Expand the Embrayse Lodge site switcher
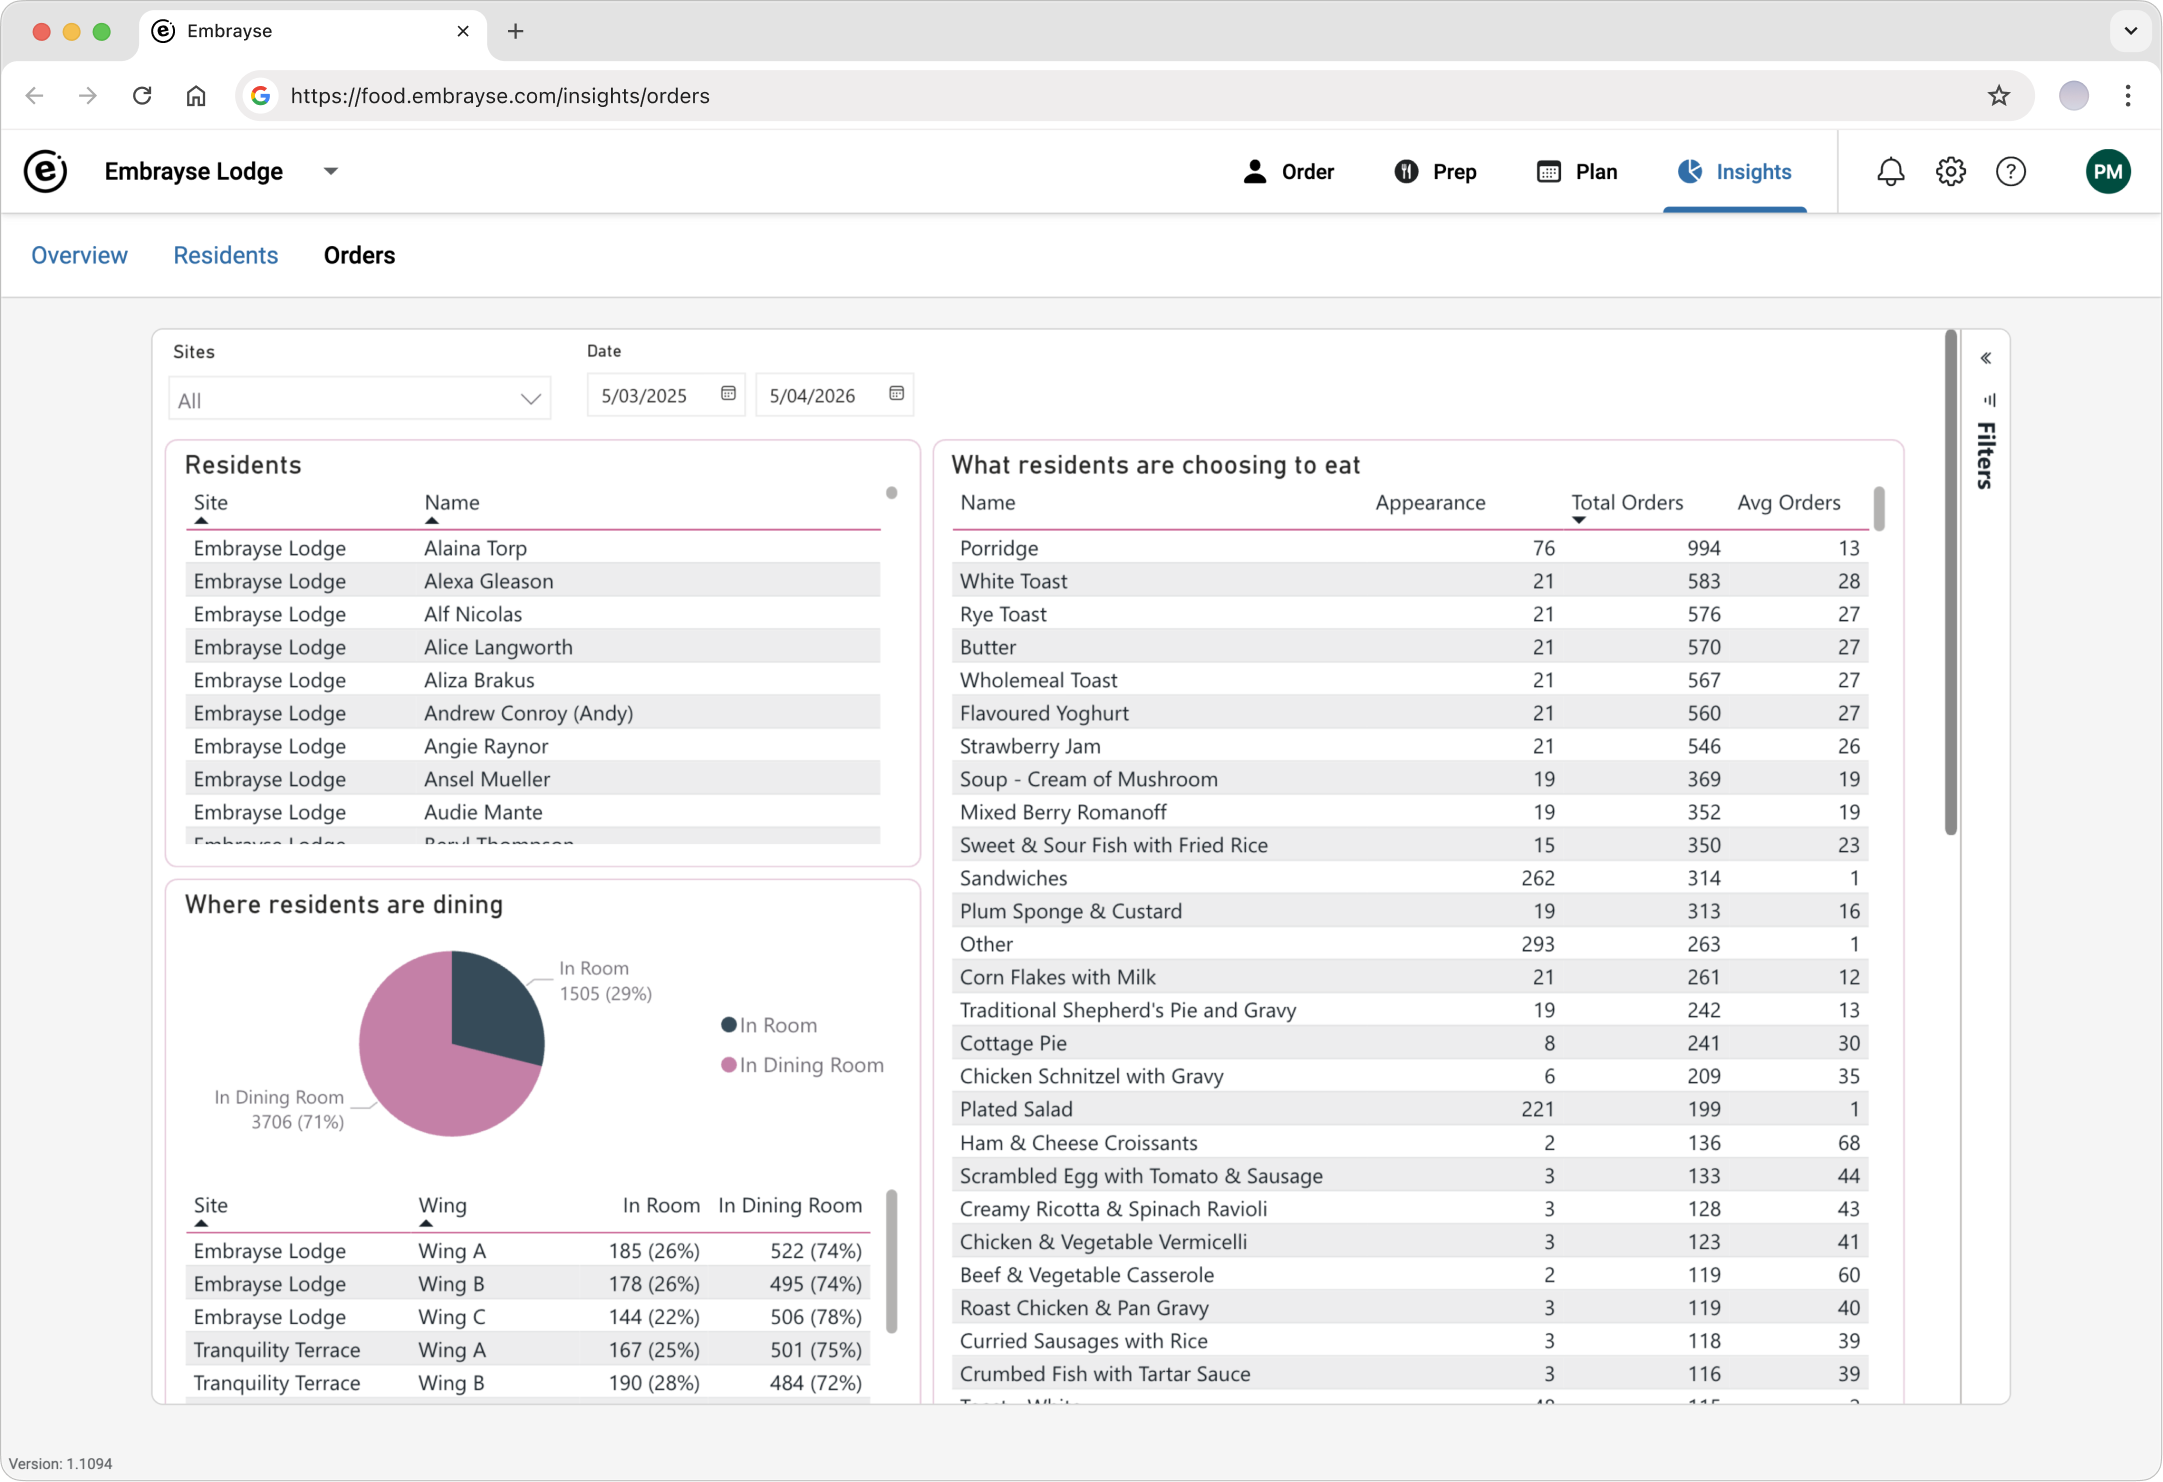 (331, 172)
